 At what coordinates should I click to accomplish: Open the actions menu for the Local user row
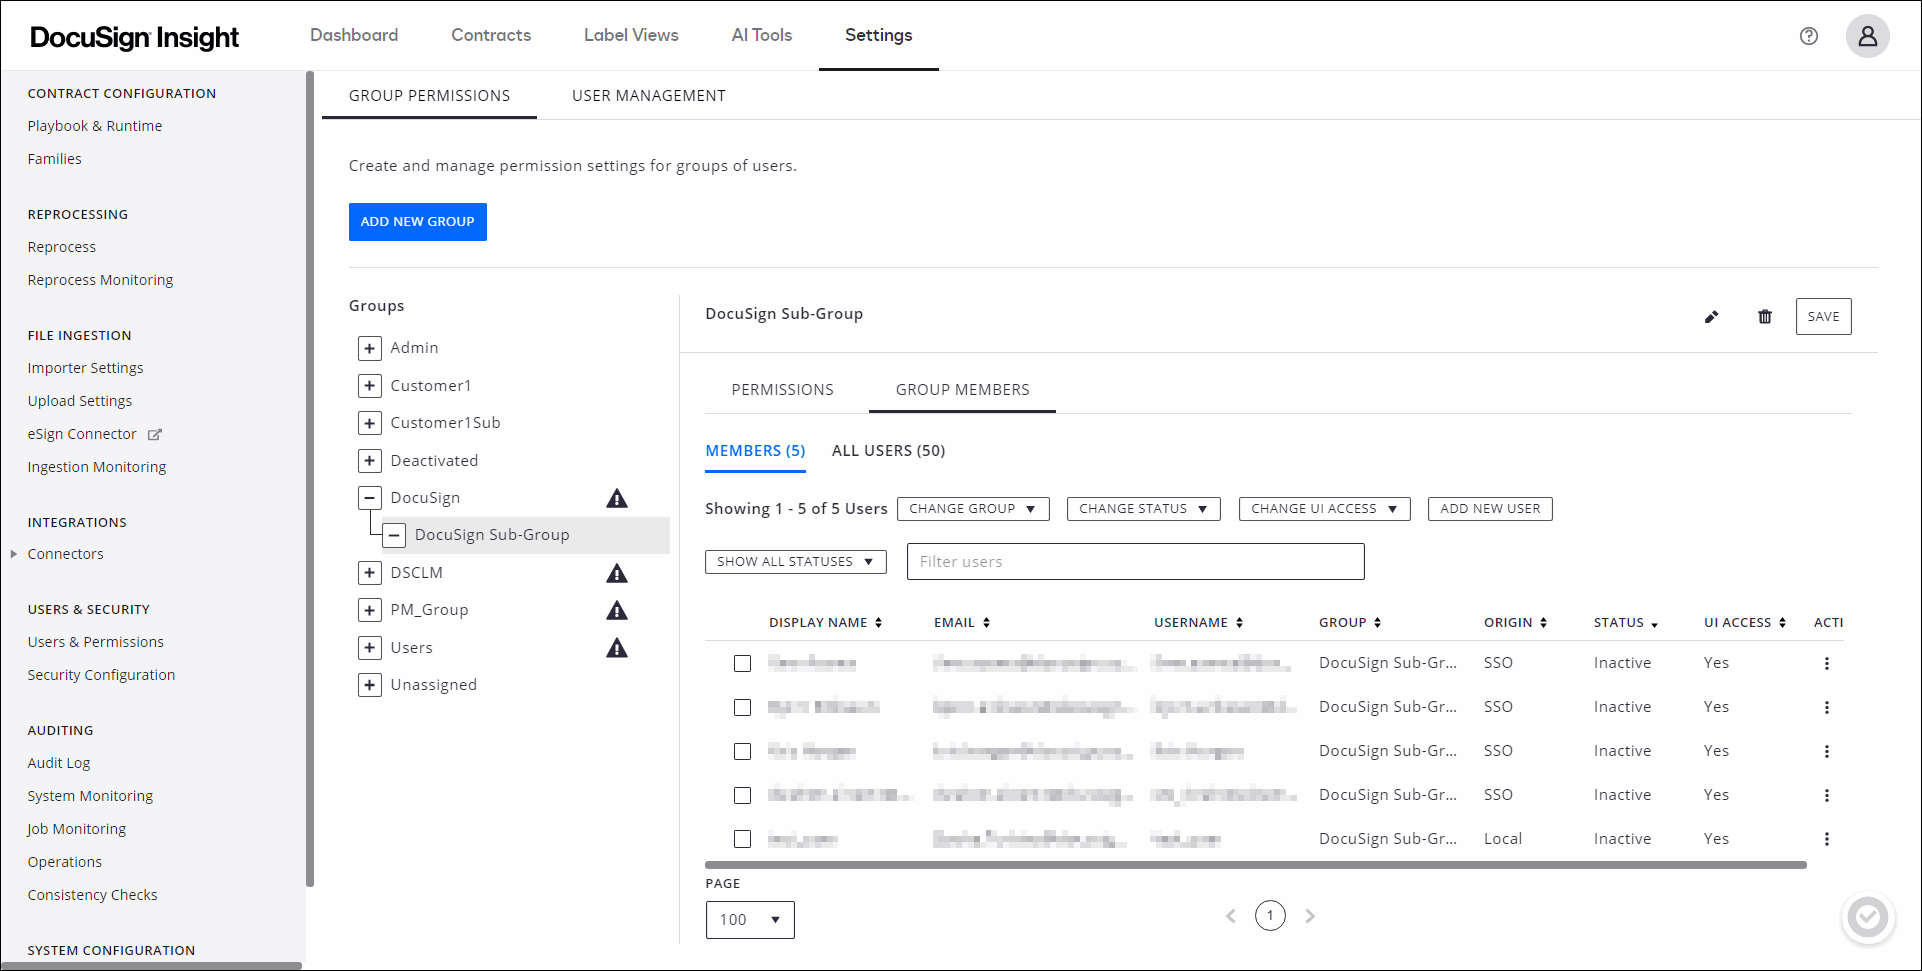(x=1826, y=839)
